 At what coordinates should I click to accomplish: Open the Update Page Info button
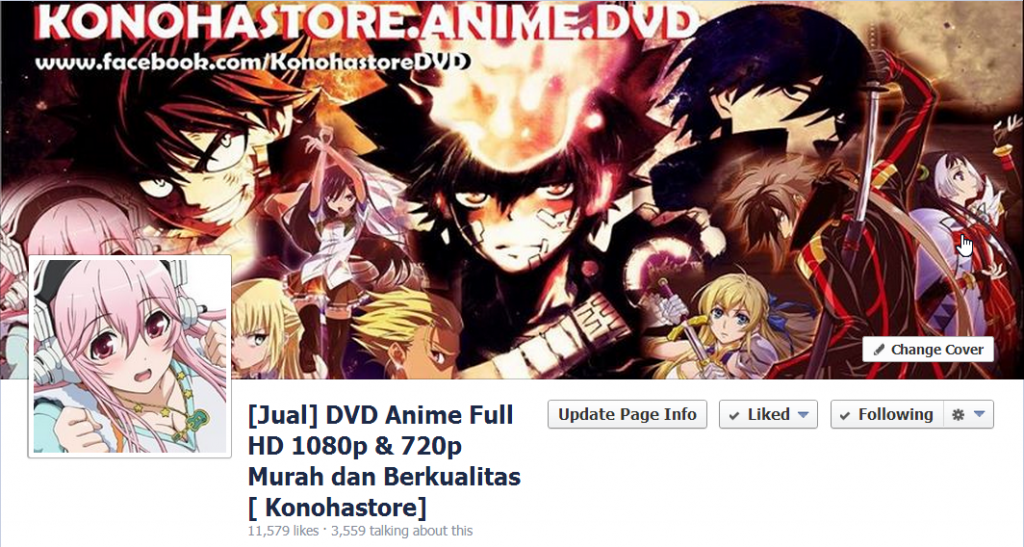[x=627, y=414]
